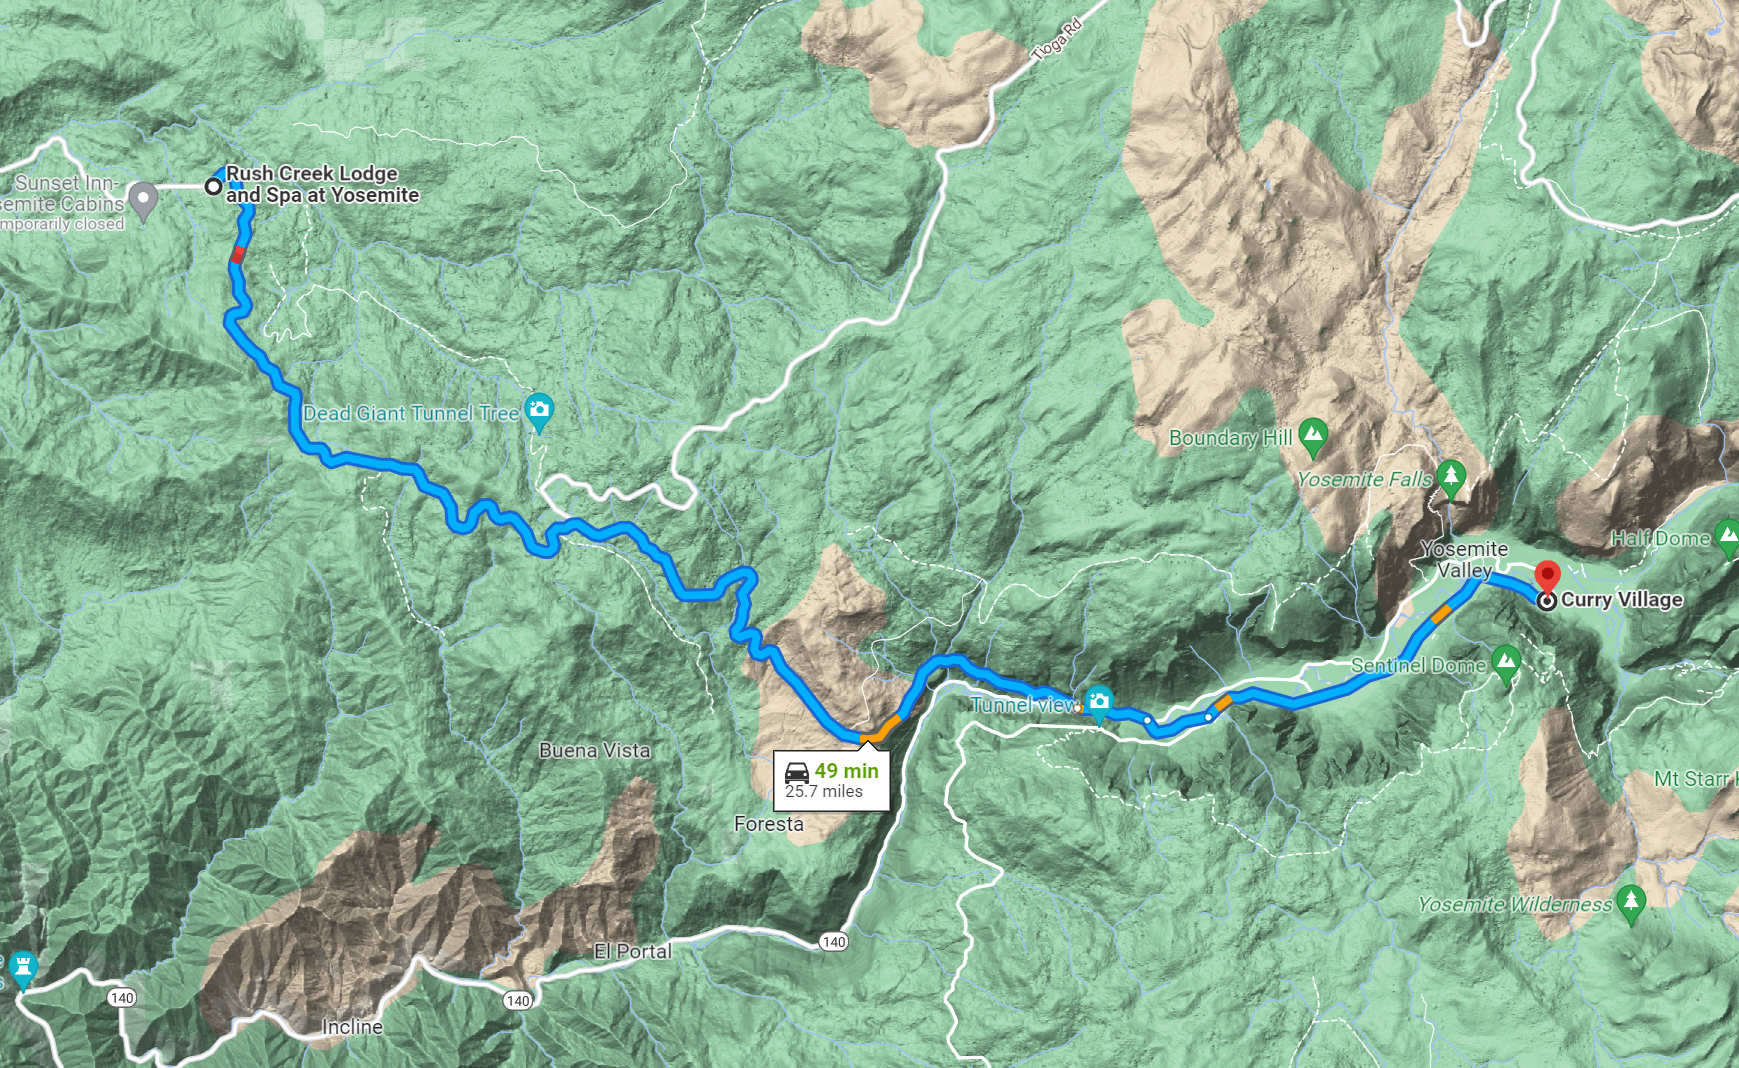Click the Curry Village label
Viewport: 1739px width, 1068px height.
[1621, 599]
